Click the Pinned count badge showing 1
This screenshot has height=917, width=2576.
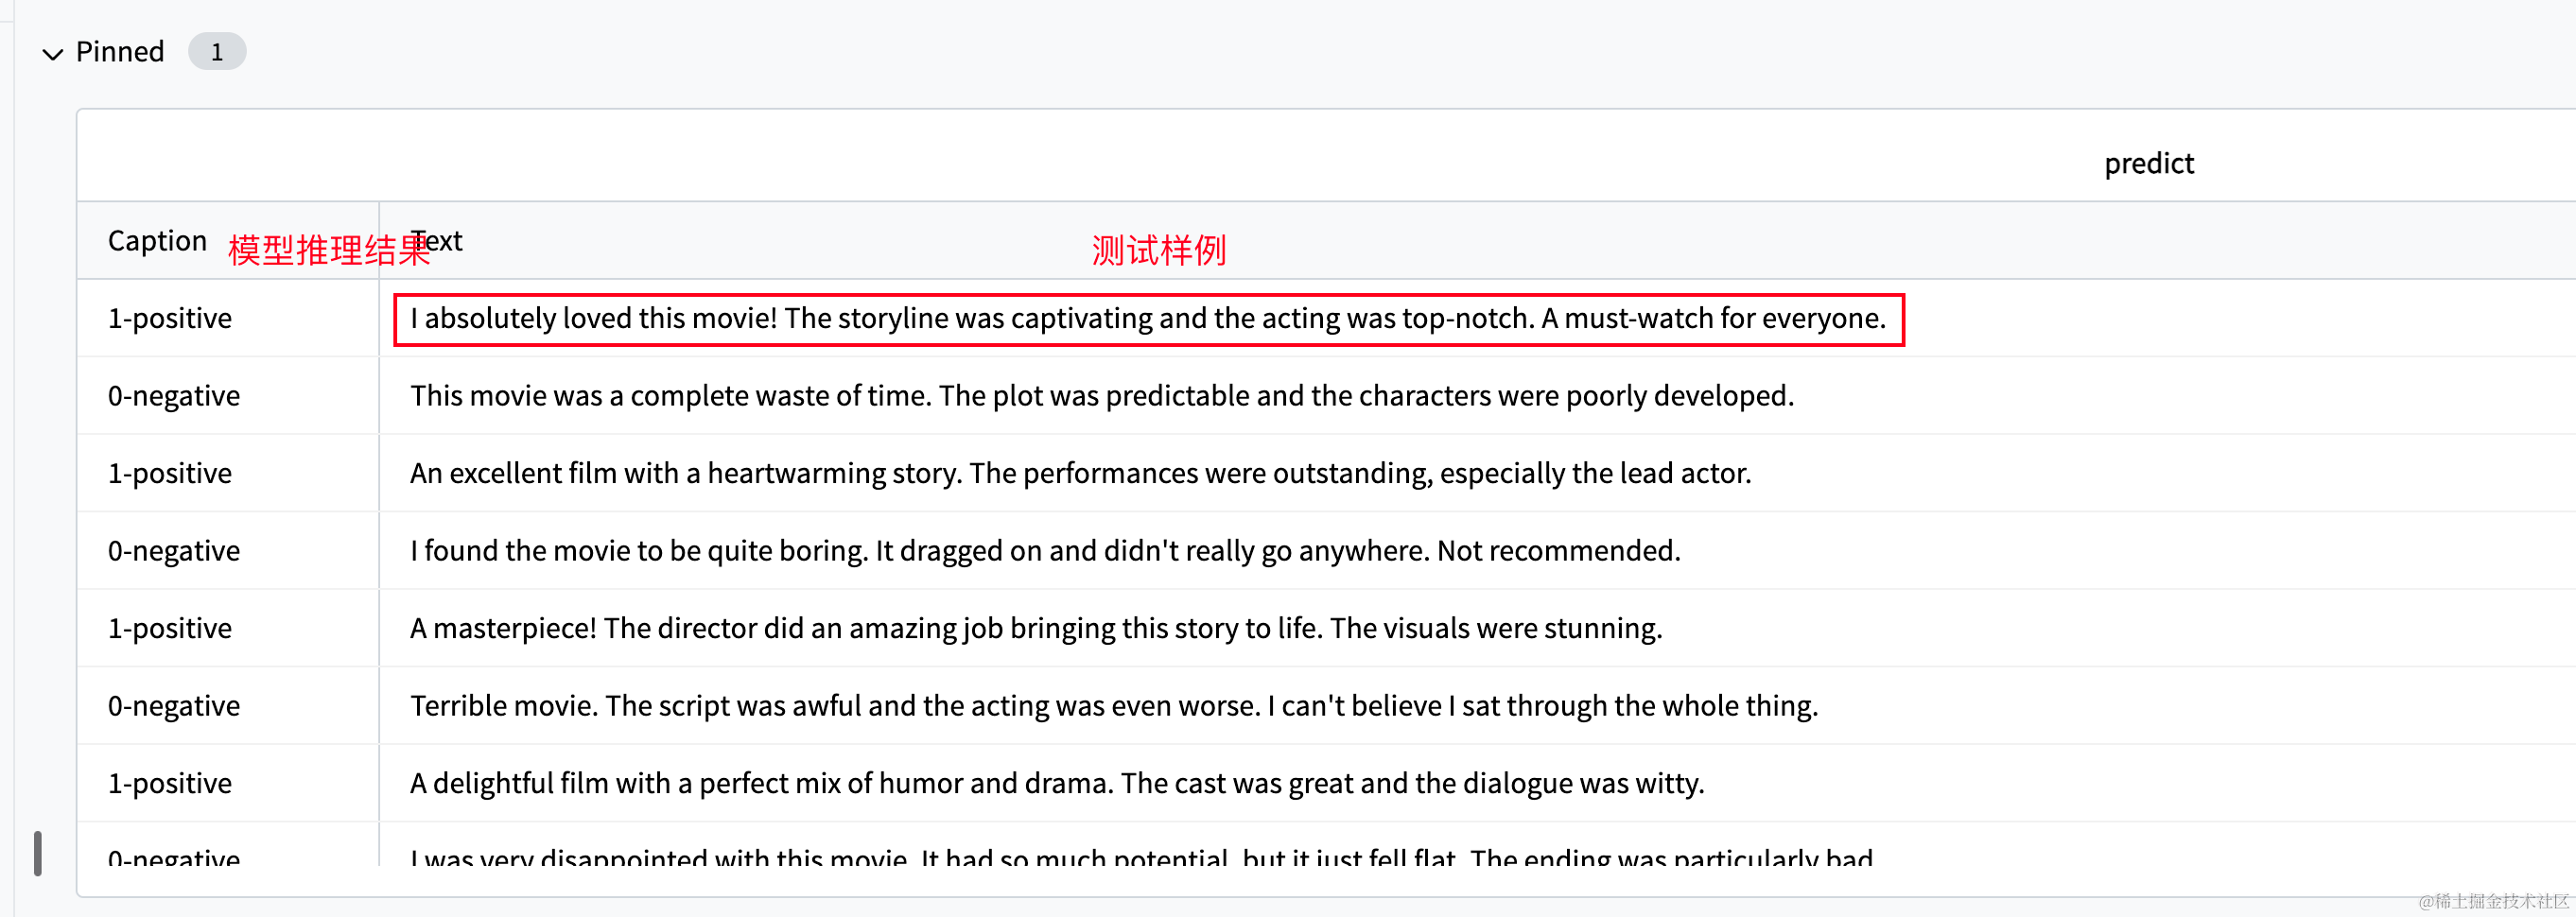click(x=217, y=51)
